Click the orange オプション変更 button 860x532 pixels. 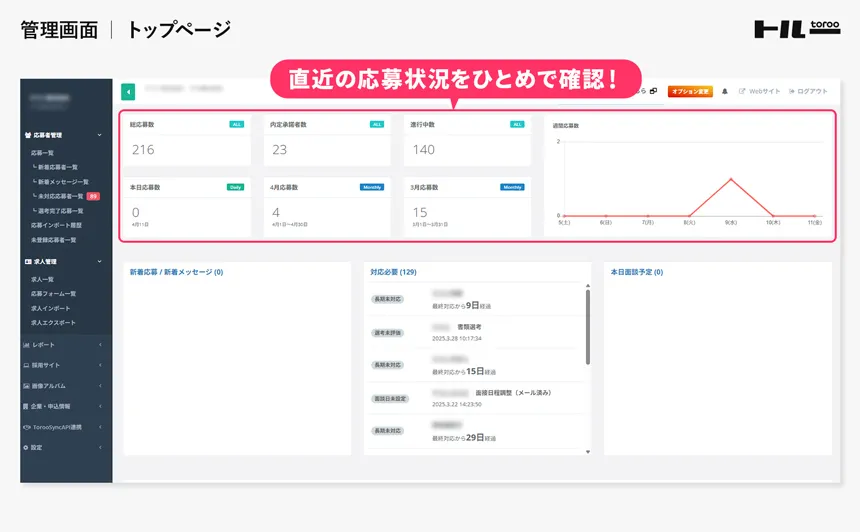click(690, 92)
